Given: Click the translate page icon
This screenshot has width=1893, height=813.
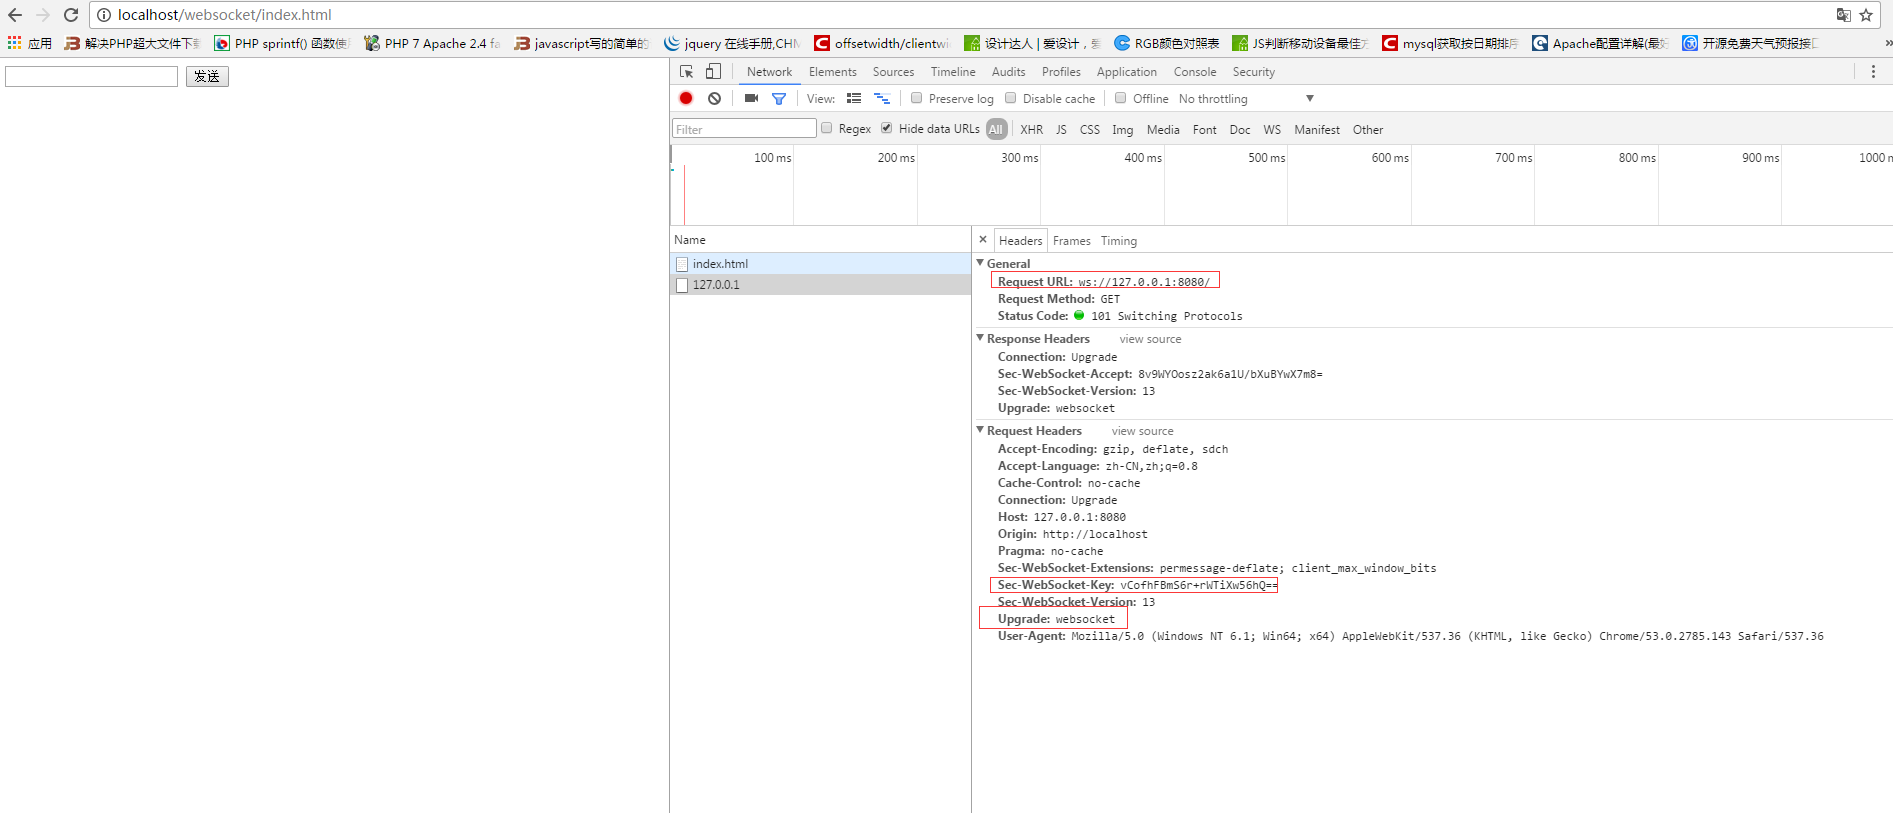Looking at the screenshot, I should coord(1843,15).
